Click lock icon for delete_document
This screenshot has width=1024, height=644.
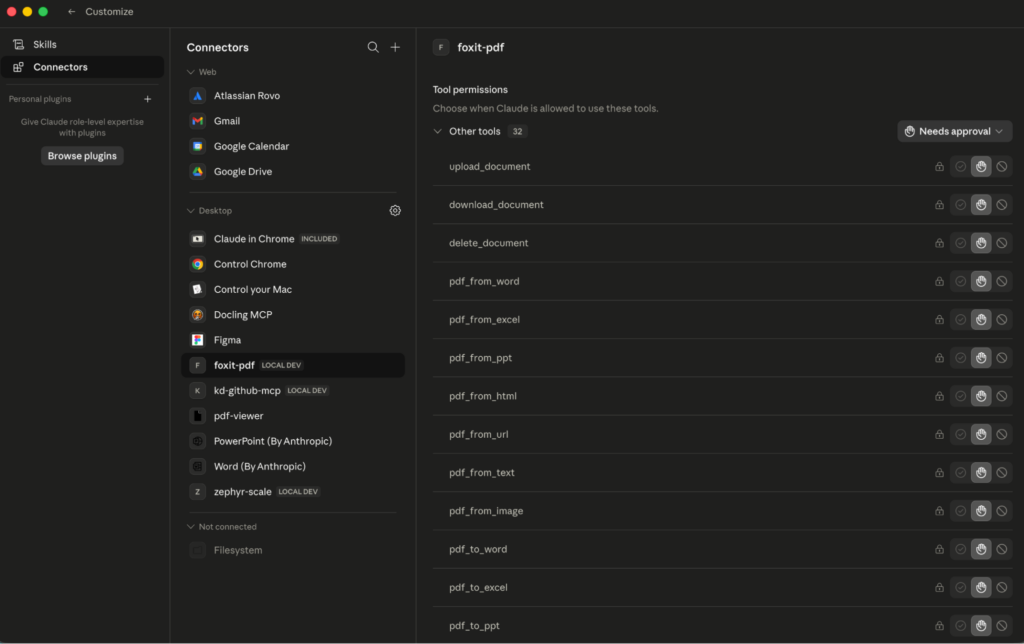click(x=939, y=243)
